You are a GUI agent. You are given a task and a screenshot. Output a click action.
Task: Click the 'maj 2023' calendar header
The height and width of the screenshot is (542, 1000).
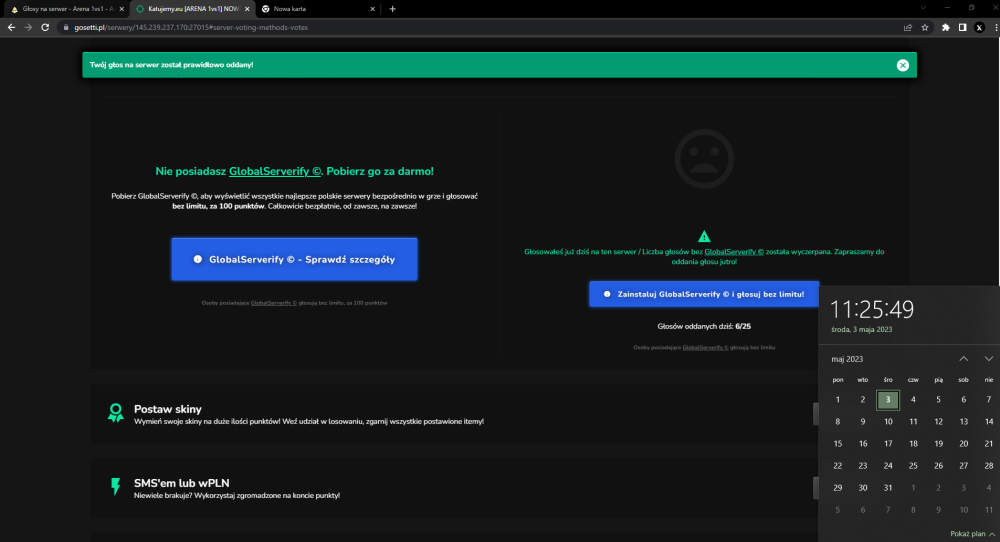click(x=847, y=359)
